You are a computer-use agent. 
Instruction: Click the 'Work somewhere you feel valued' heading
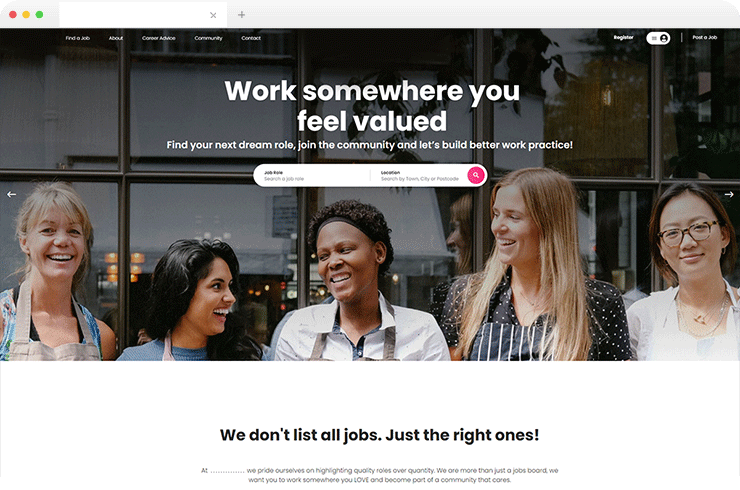click(372, 106)
